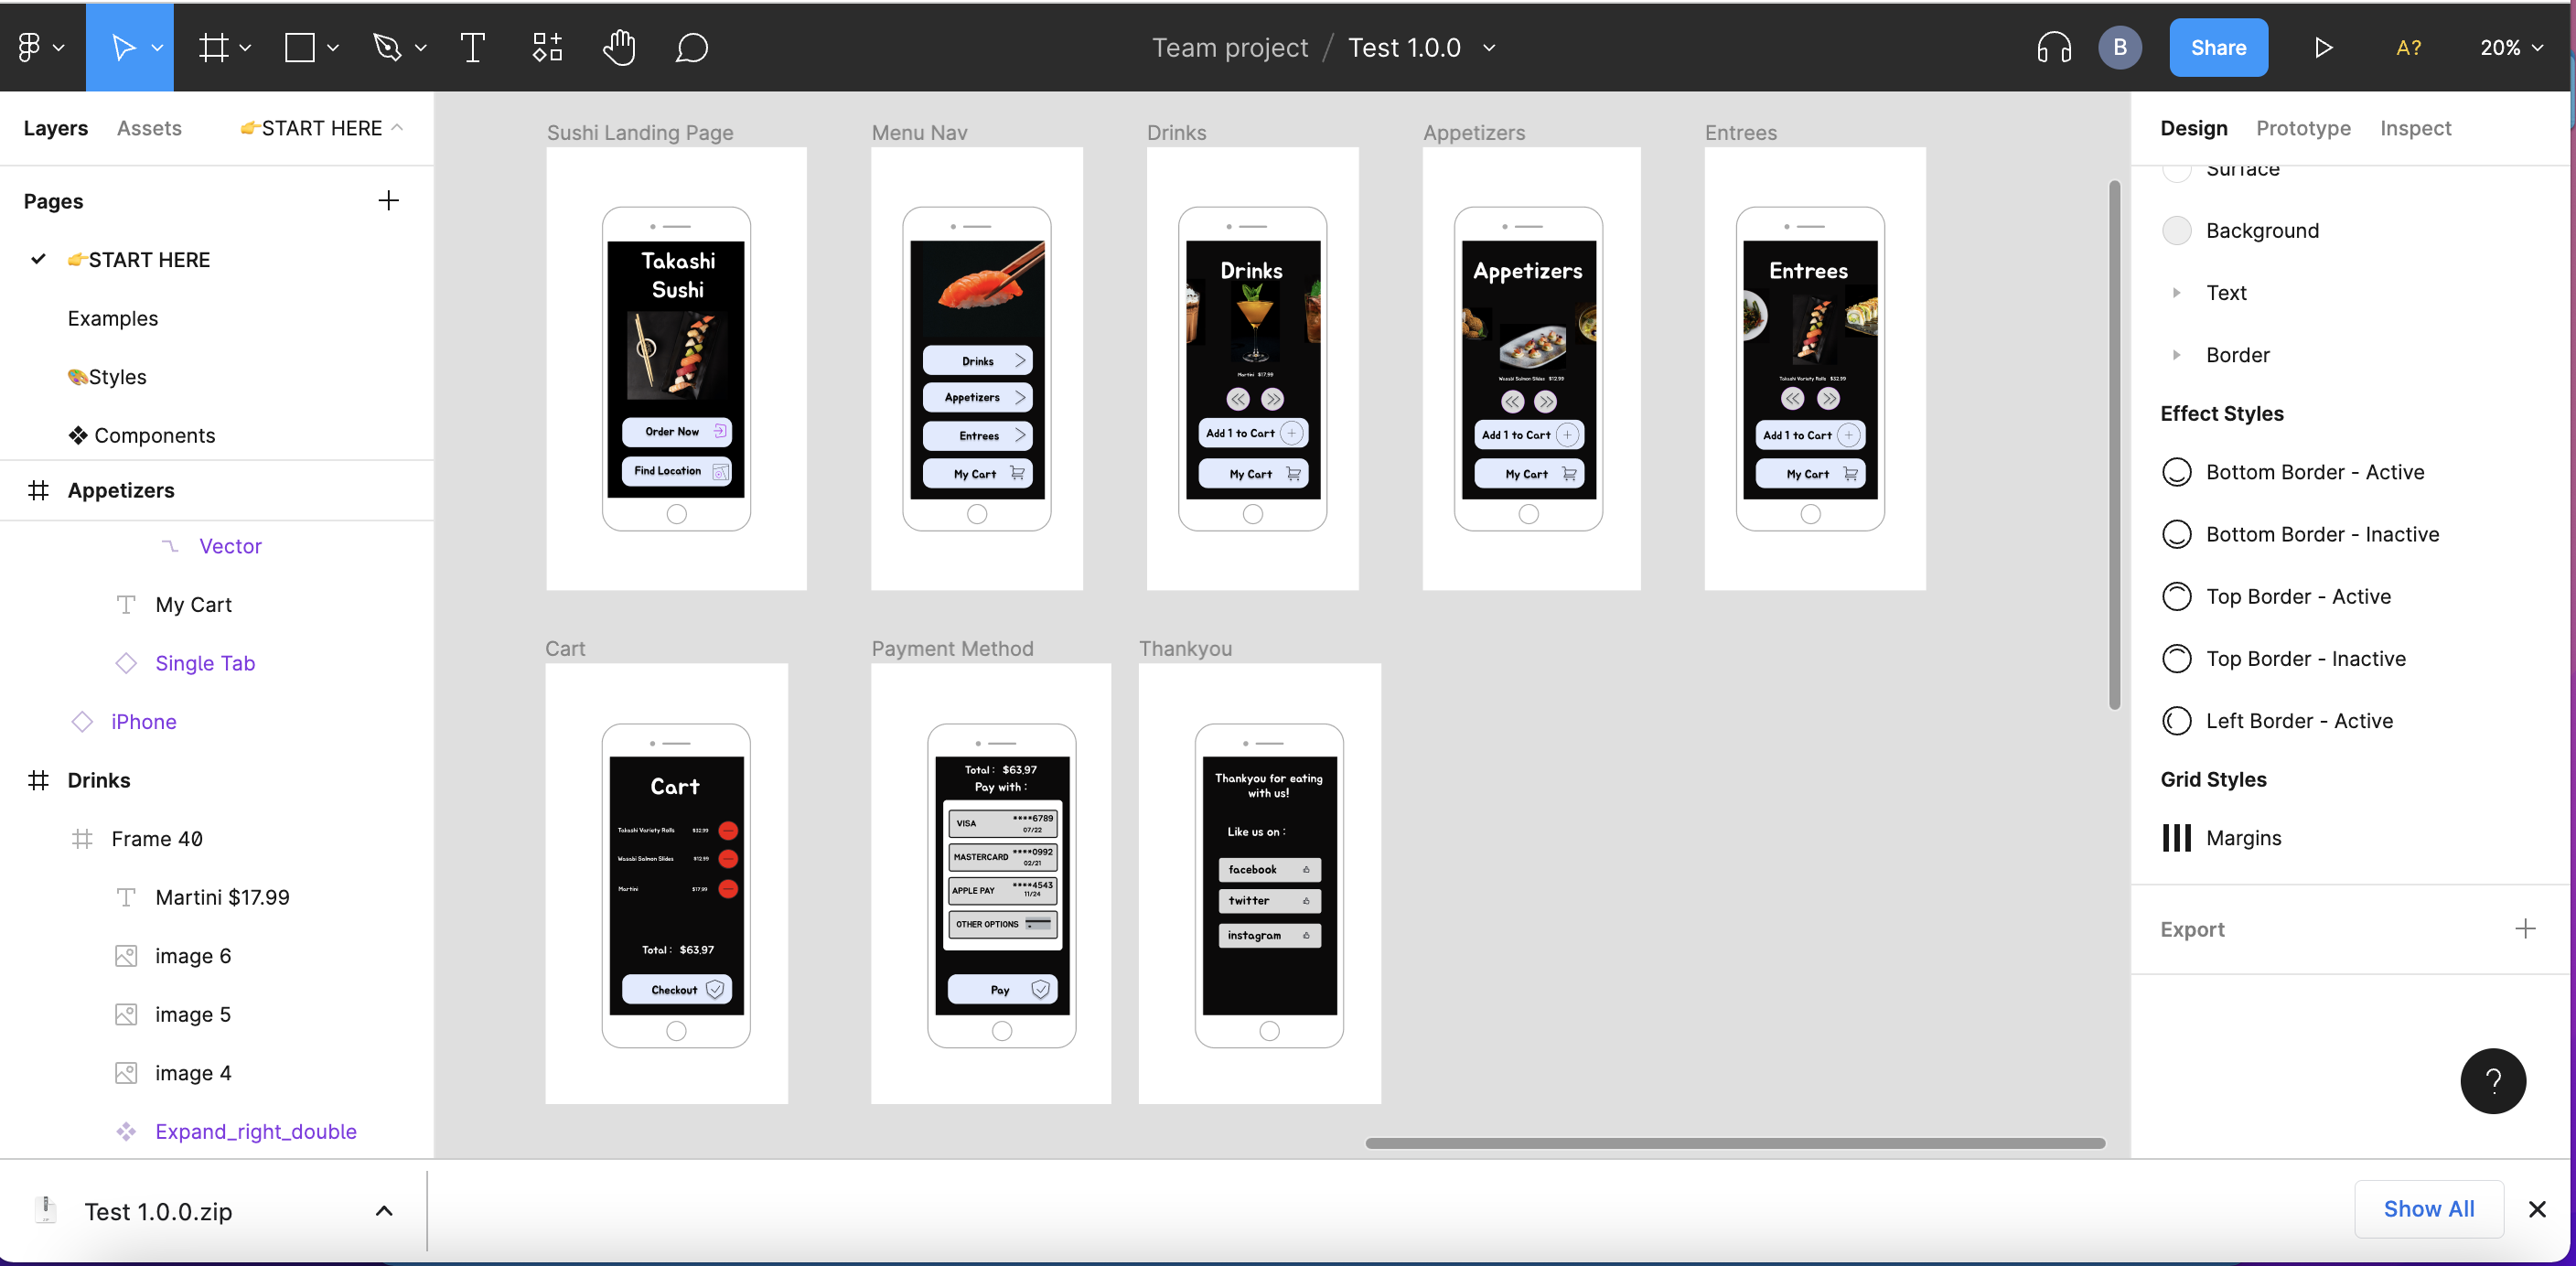Select the Background color style swatch
The width and height of the screenshot is (2576, 1266).
2176,231
